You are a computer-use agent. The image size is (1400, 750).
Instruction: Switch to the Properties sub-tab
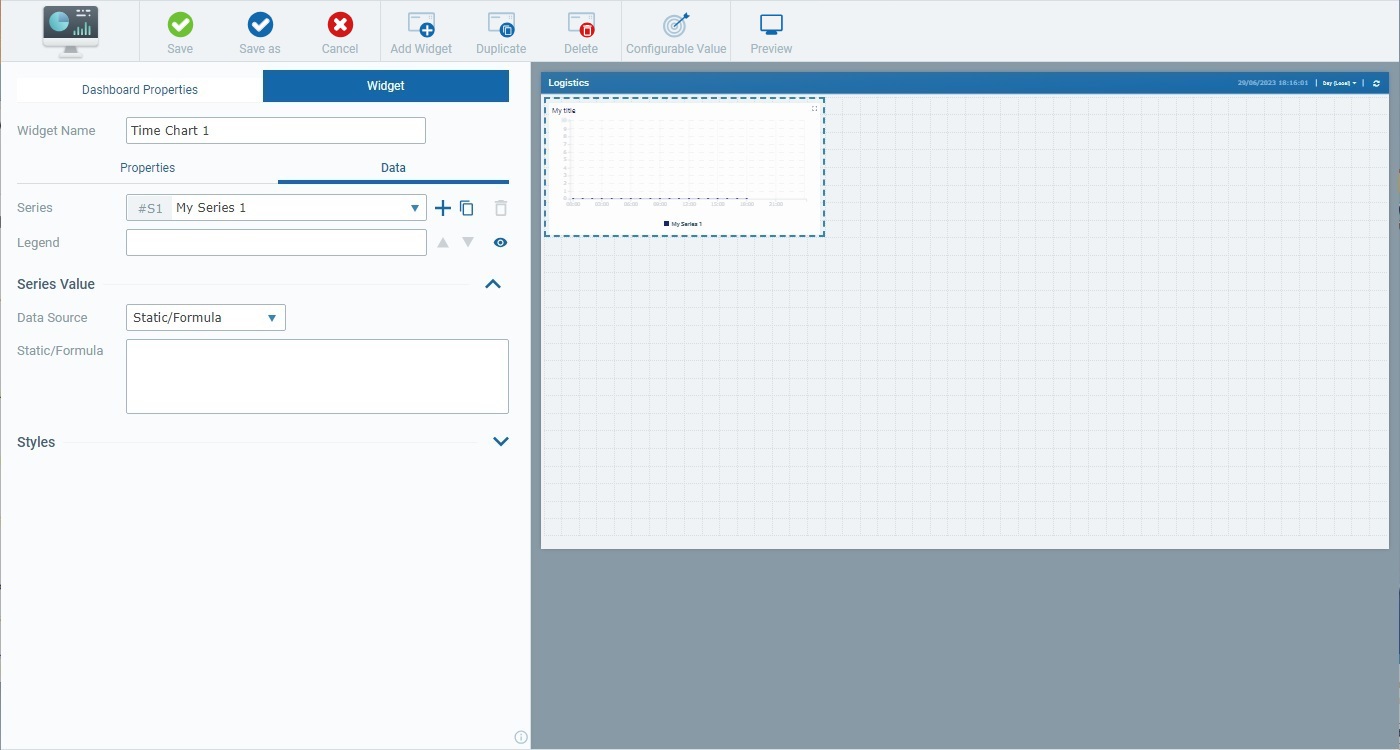point(147,168)
